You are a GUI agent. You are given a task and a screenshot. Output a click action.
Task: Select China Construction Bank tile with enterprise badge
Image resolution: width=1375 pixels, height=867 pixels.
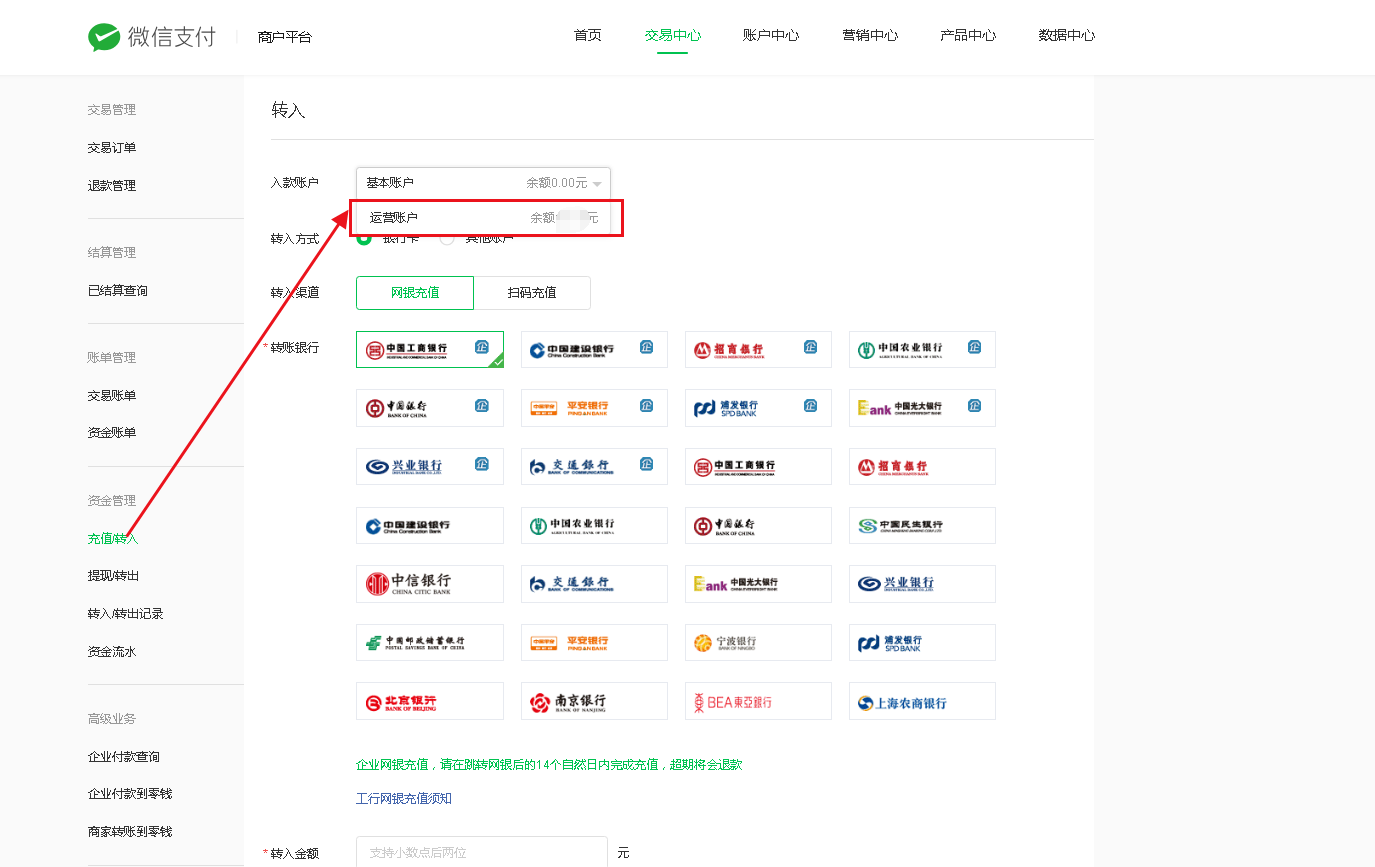click(x=594, y=349)
